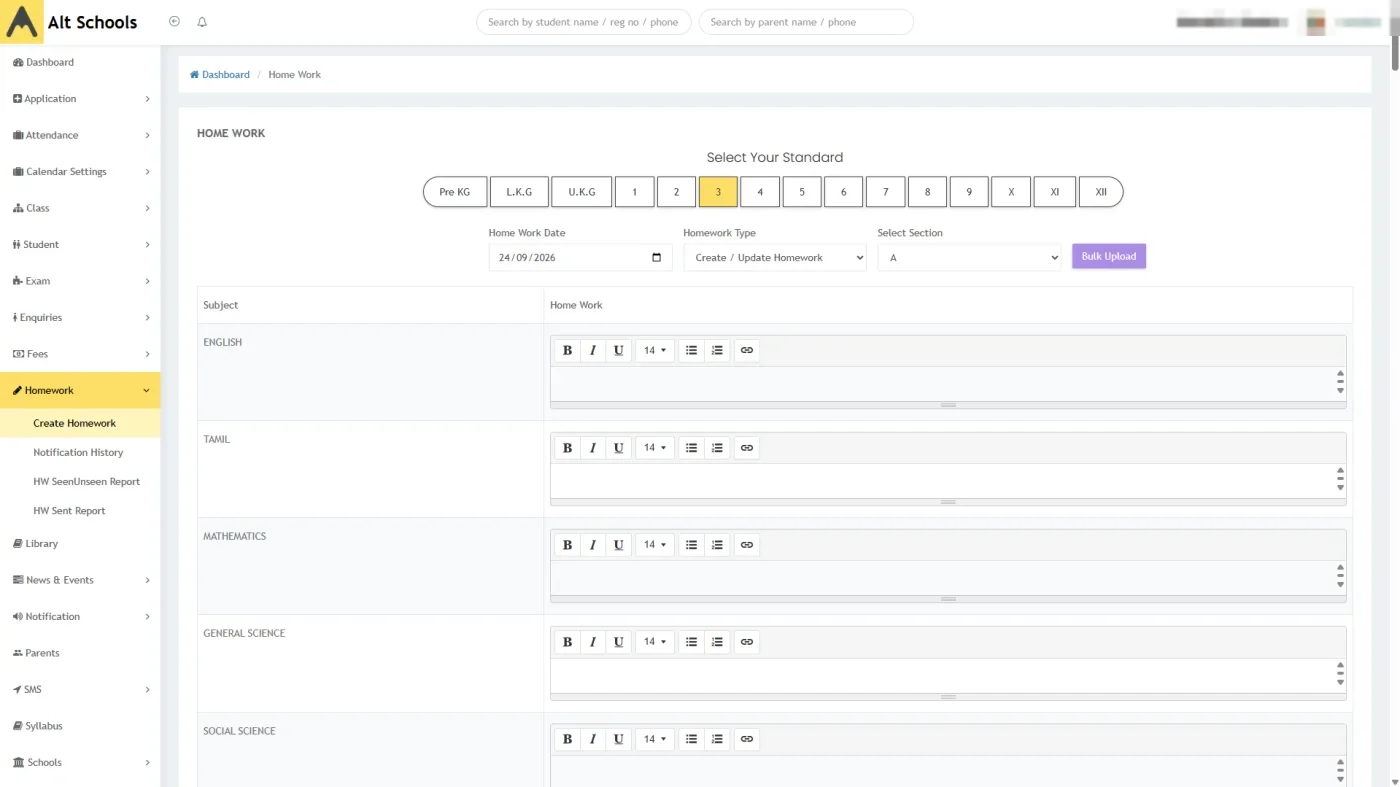Go to Dashboard via breadcrumb link
This screenshot has width=1400, height=787.
tap(220, 74)
